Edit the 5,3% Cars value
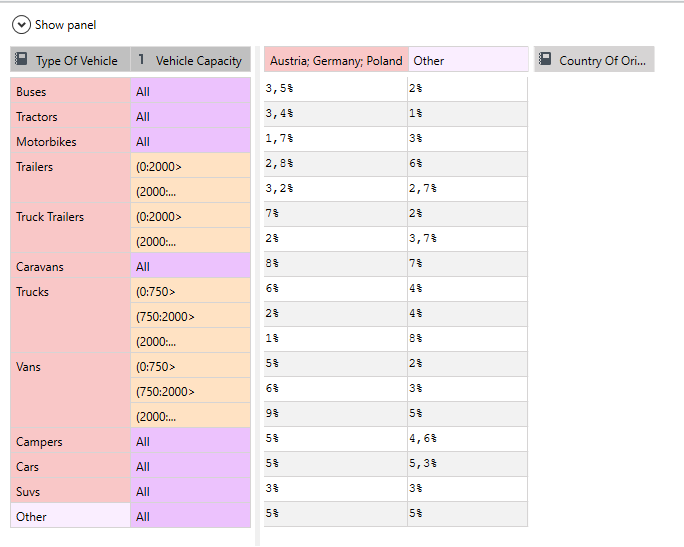684x547 pixels. 468,464
